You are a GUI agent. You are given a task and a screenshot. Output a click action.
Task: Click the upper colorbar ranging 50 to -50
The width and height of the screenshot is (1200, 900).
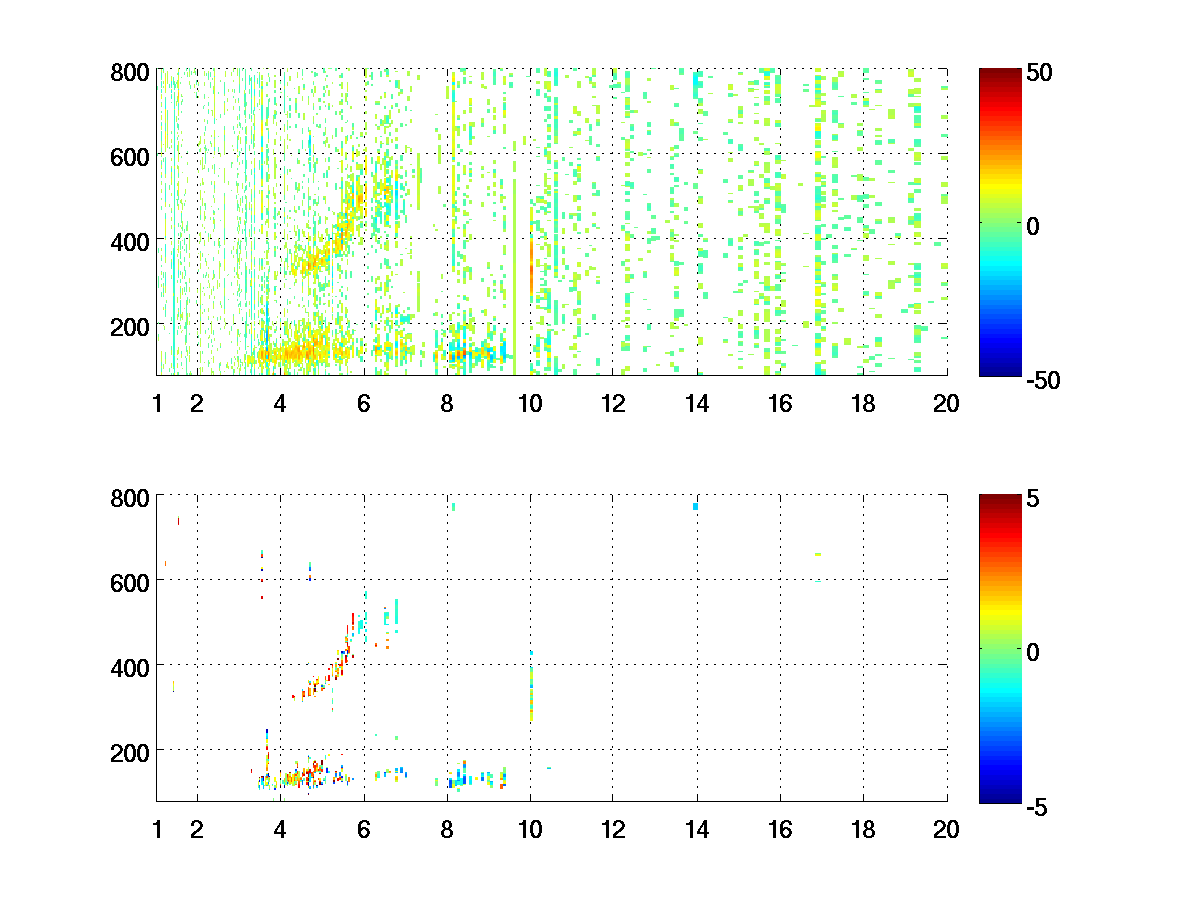999,222
